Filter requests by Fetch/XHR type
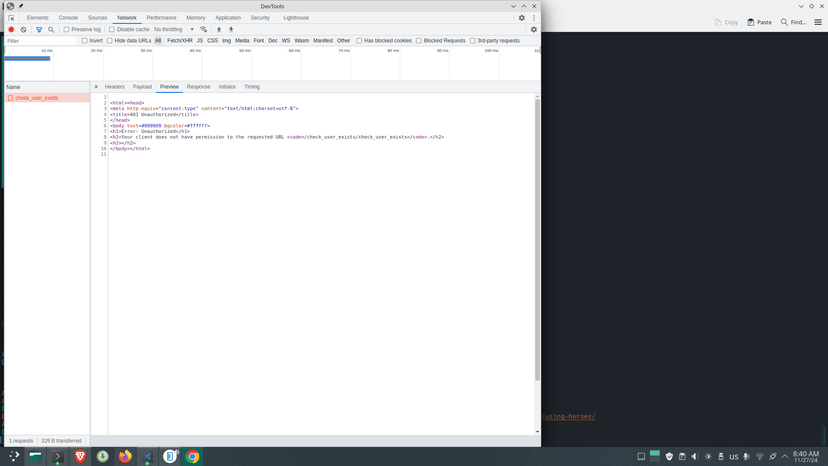 [x=180, y=41]
